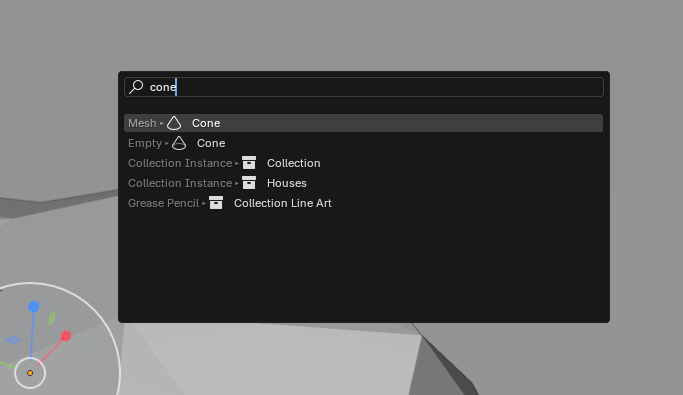Choose Collection Instance Houses result
The height and width of the screenshot is (395, 683).
click(x=363, y=183)
